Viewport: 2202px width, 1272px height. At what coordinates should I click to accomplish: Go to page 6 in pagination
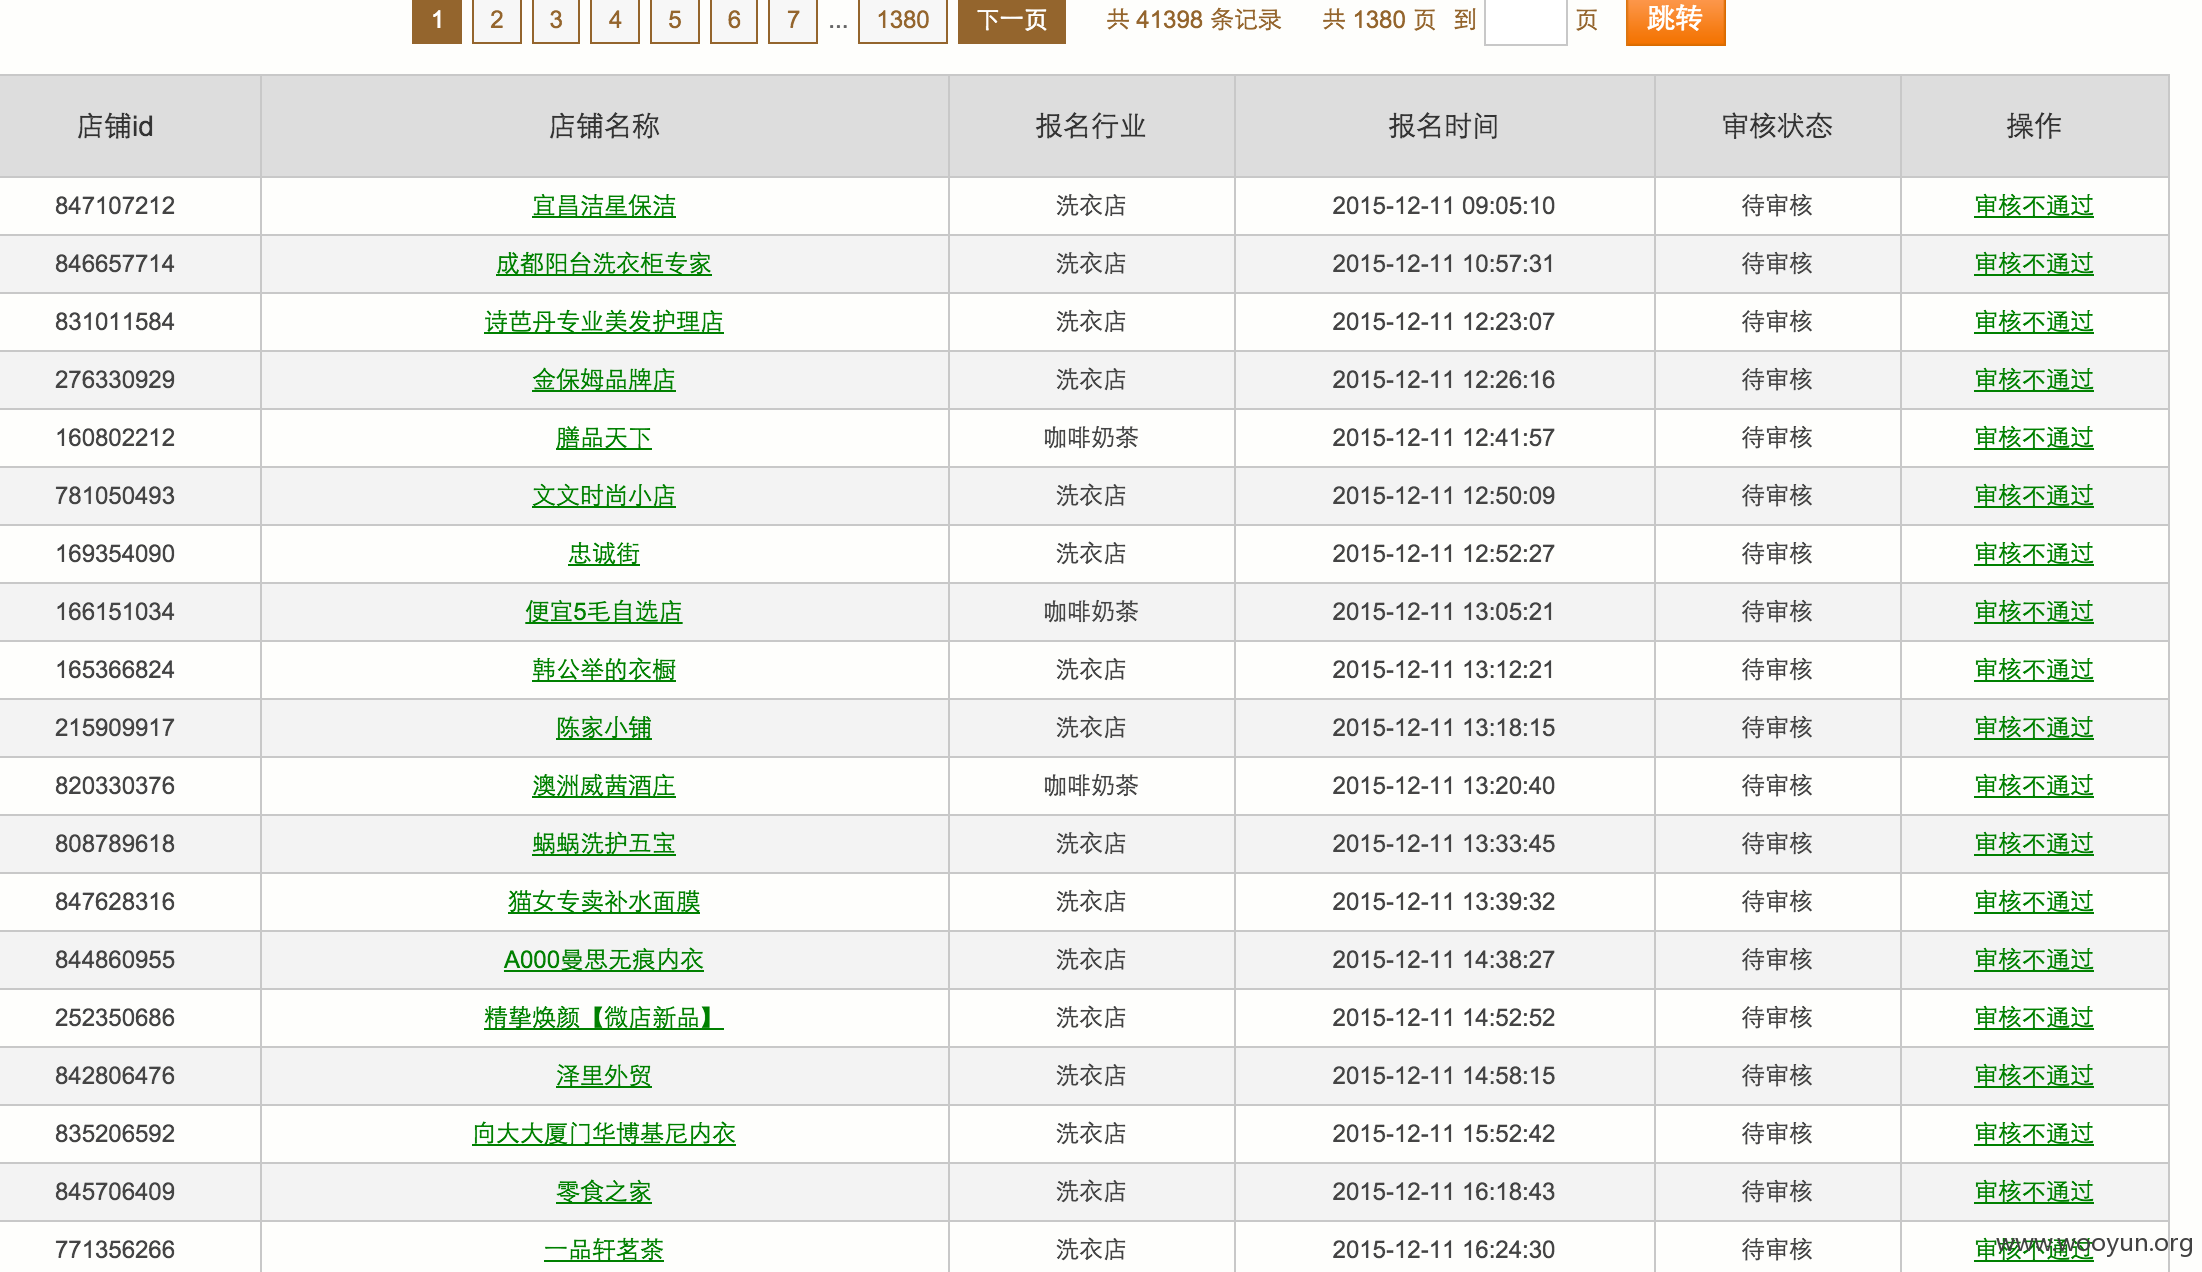coord(734,20)
